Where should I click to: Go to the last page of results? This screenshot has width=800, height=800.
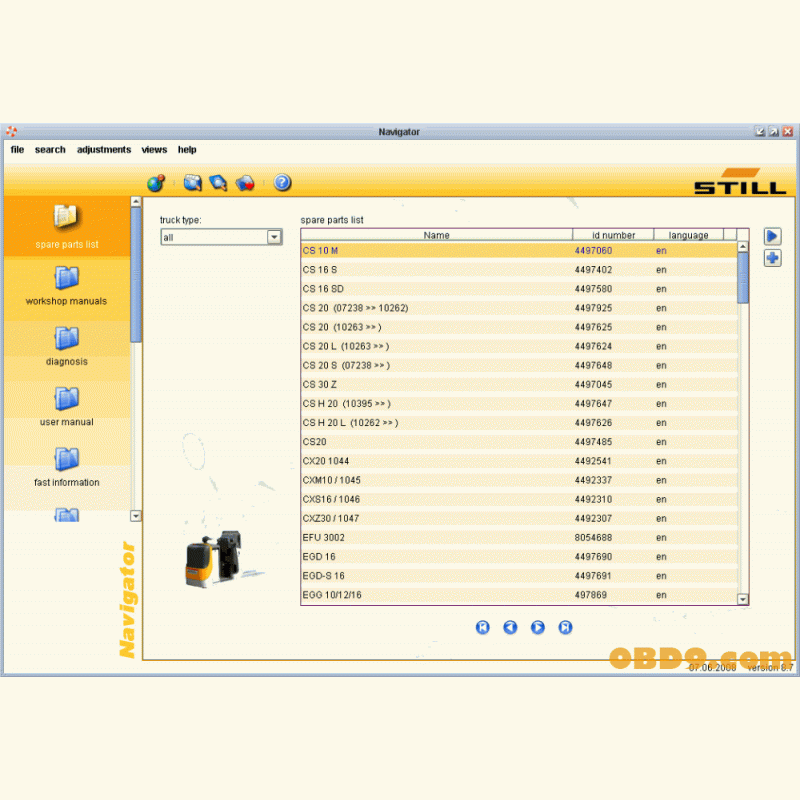(x=565, y=627)
